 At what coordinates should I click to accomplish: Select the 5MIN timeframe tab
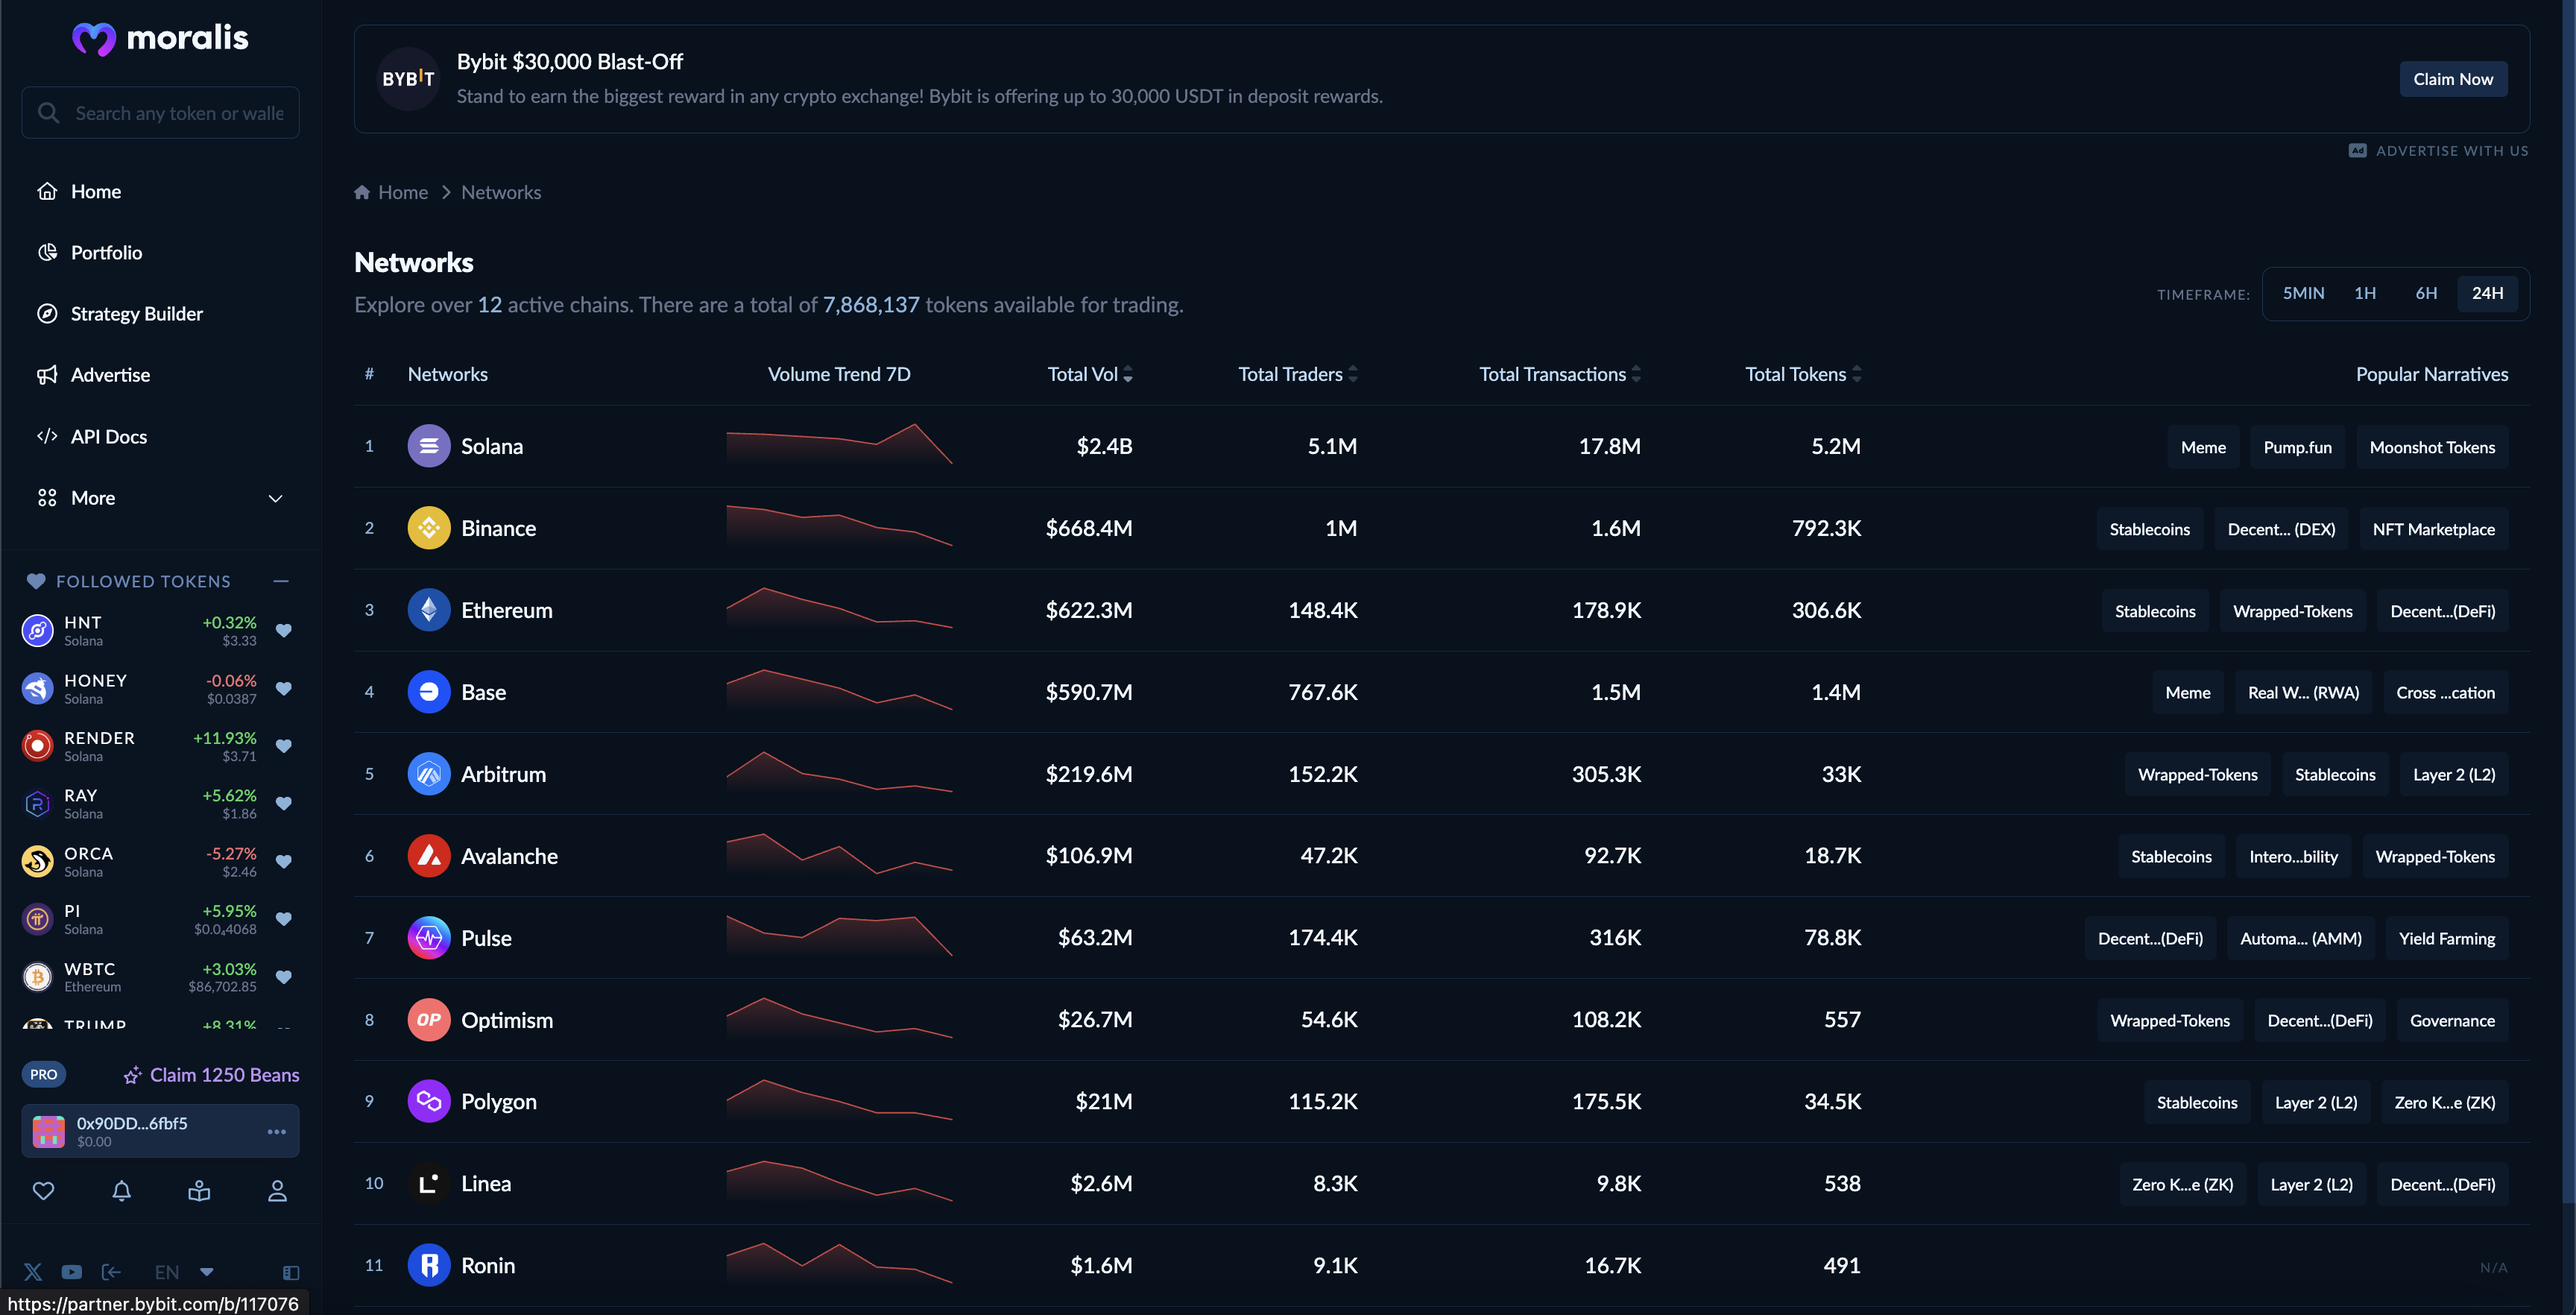click(2303, 293)
